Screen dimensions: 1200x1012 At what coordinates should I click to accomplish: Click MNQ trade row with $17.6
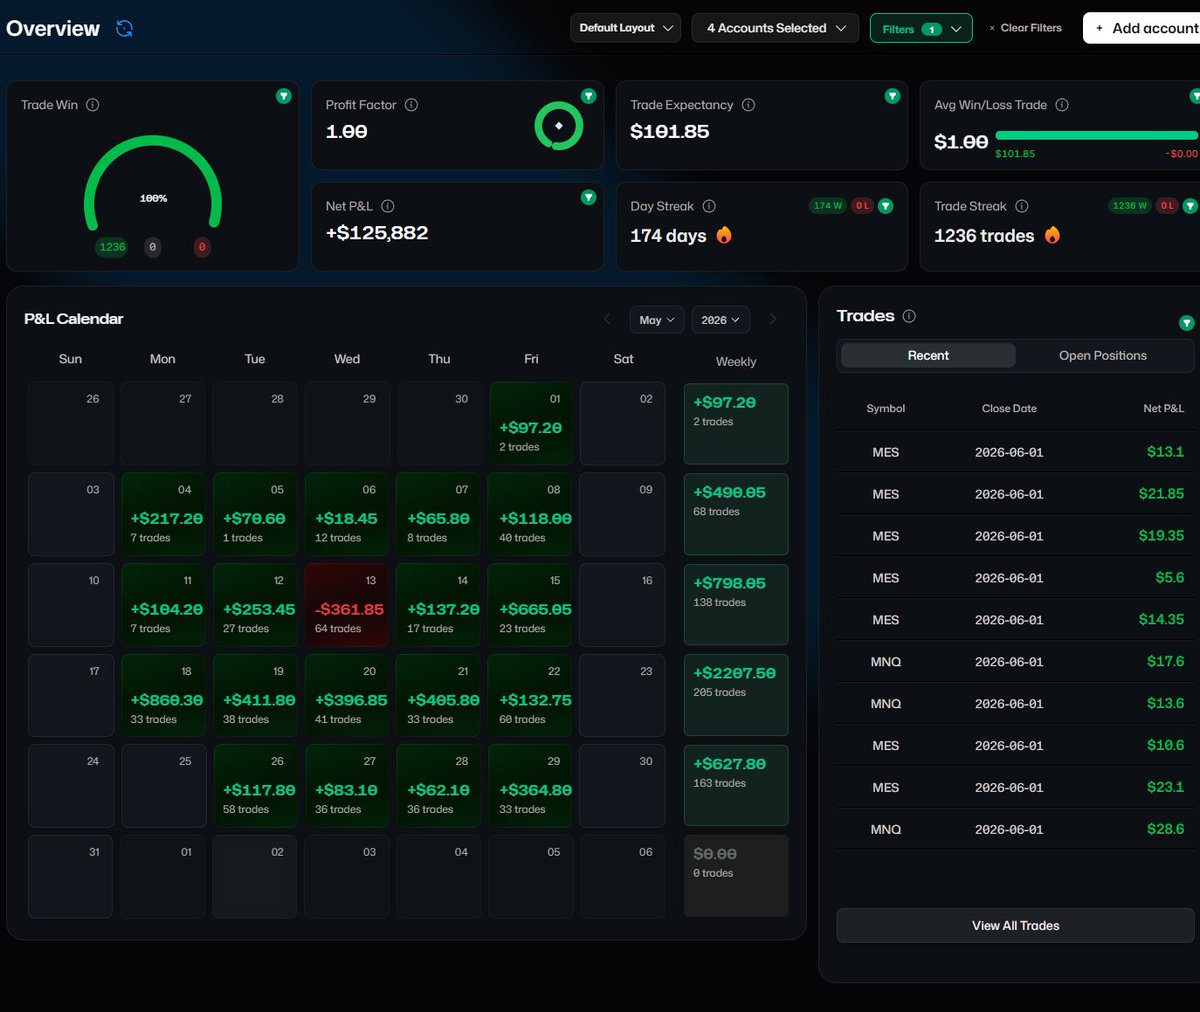click(x=1015, y=662)
